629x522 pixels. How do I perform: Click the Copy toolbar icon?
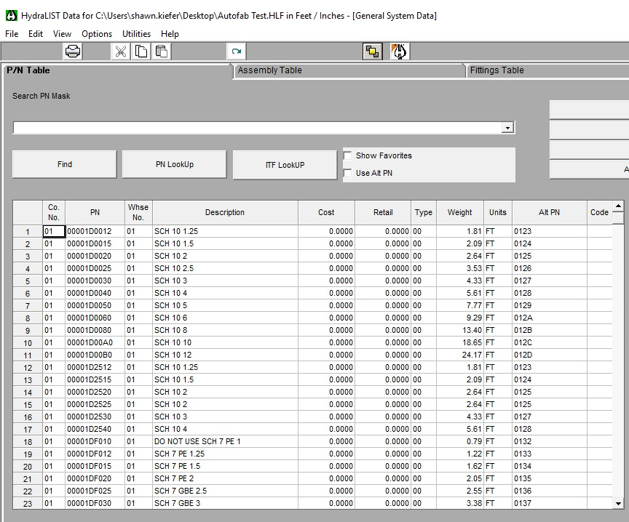tap(141, 52)
